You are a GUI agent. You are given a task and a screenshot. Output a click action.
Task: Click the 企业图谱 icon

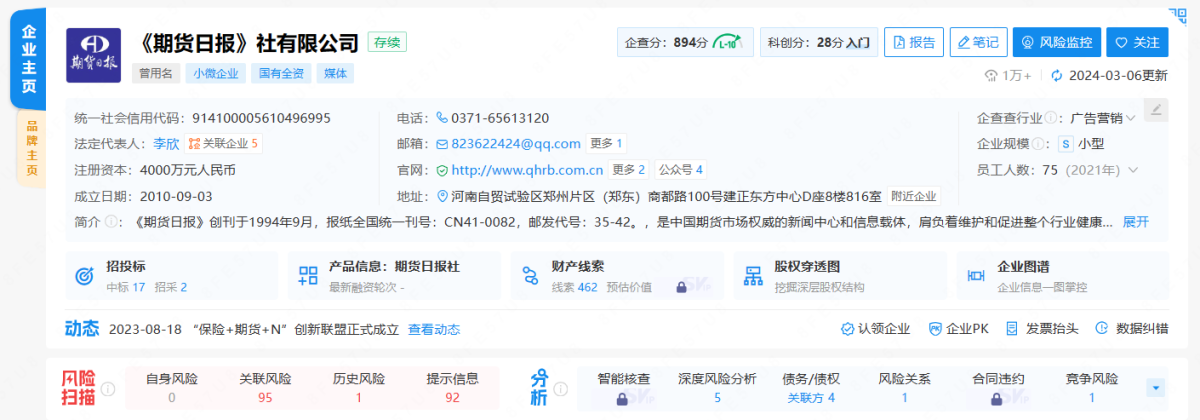(977, 276)
